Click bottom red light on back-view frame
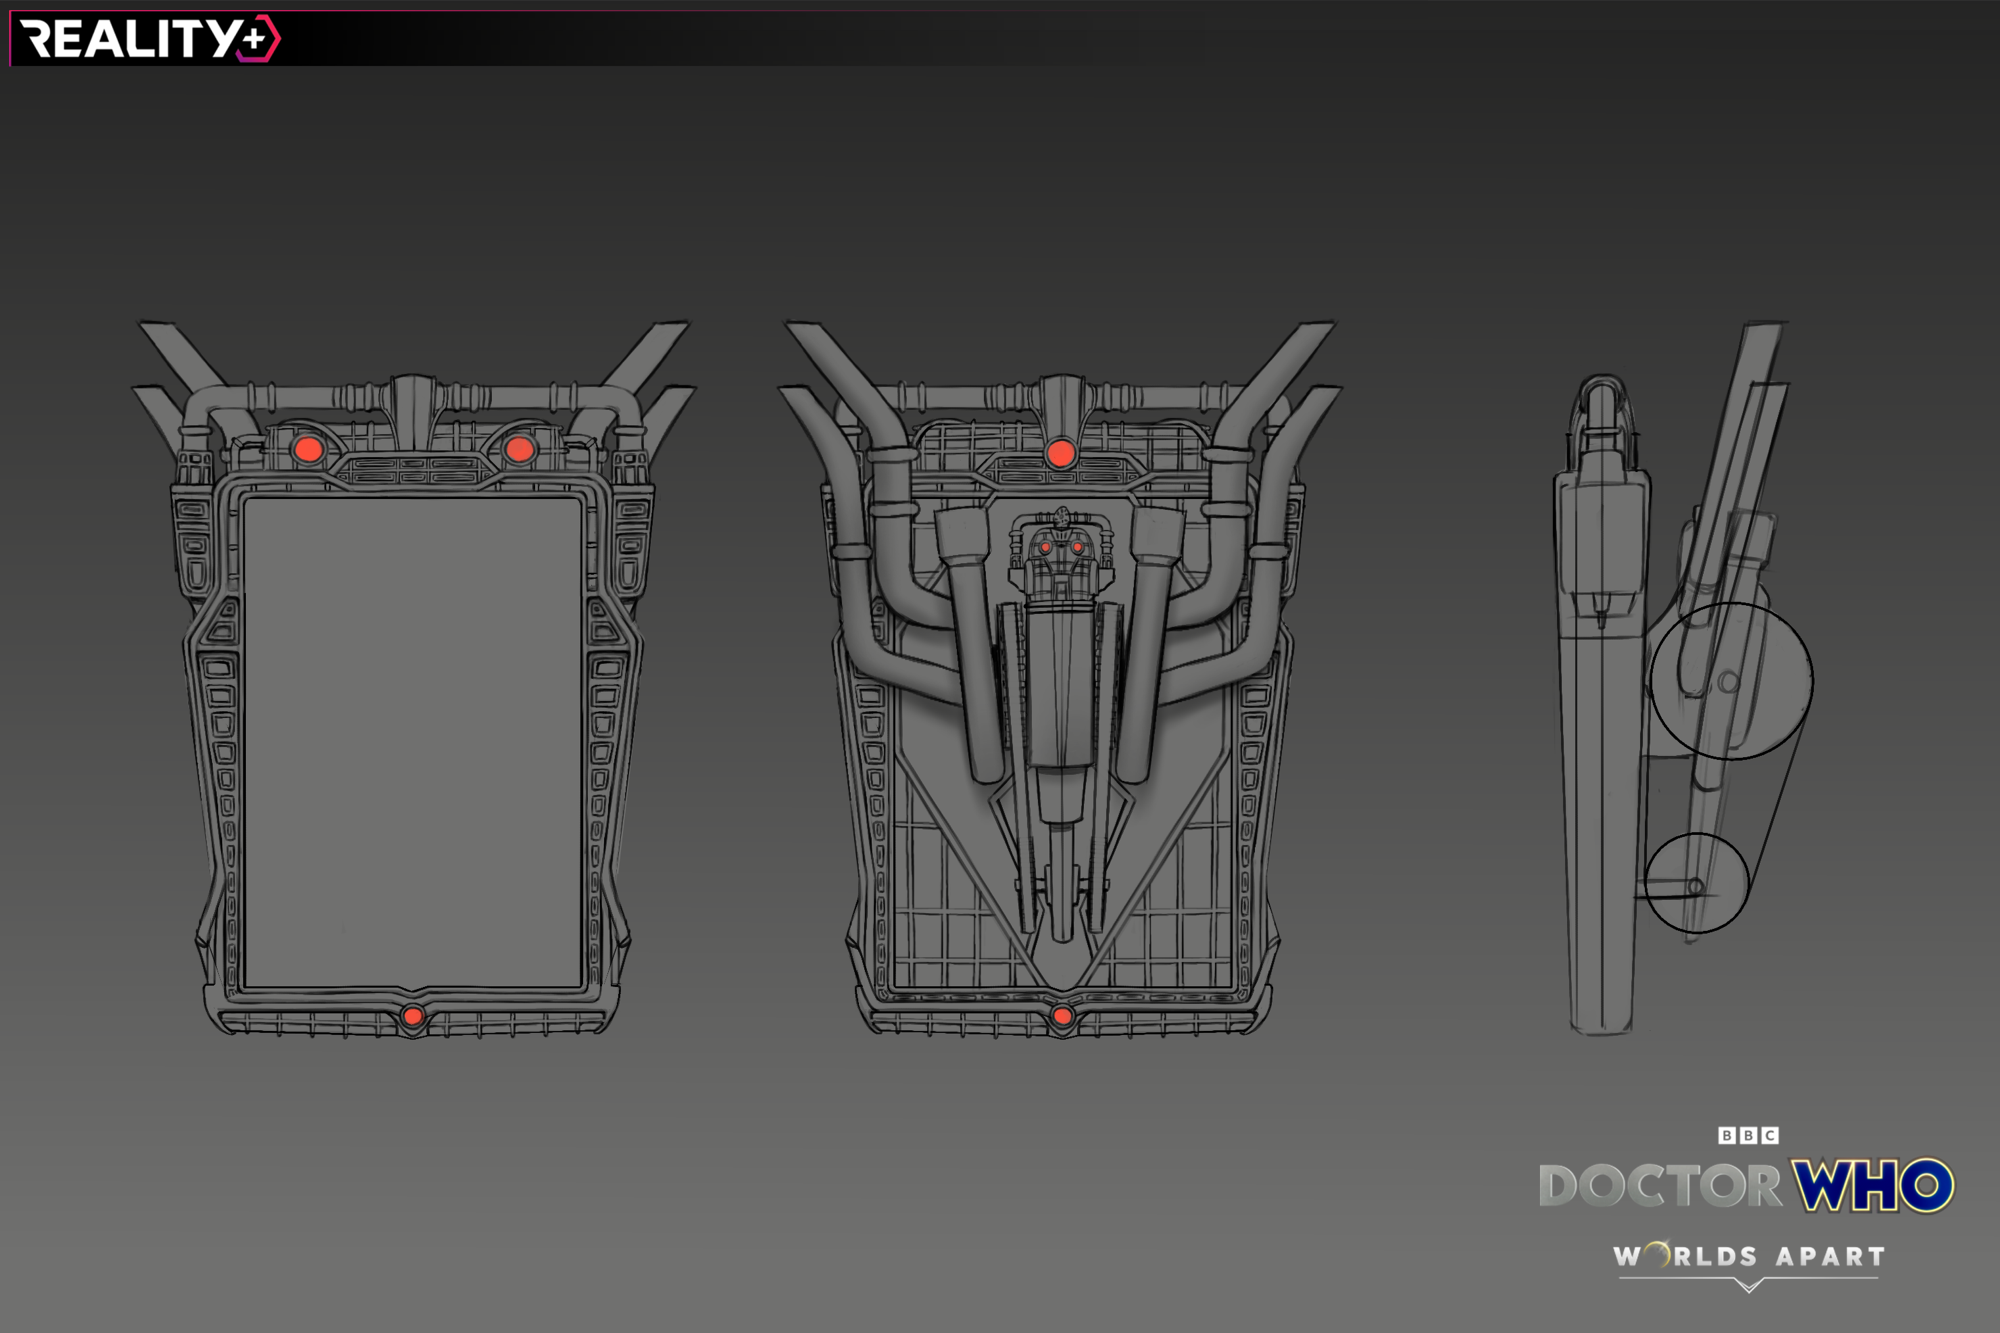 click(1062, 1017)
